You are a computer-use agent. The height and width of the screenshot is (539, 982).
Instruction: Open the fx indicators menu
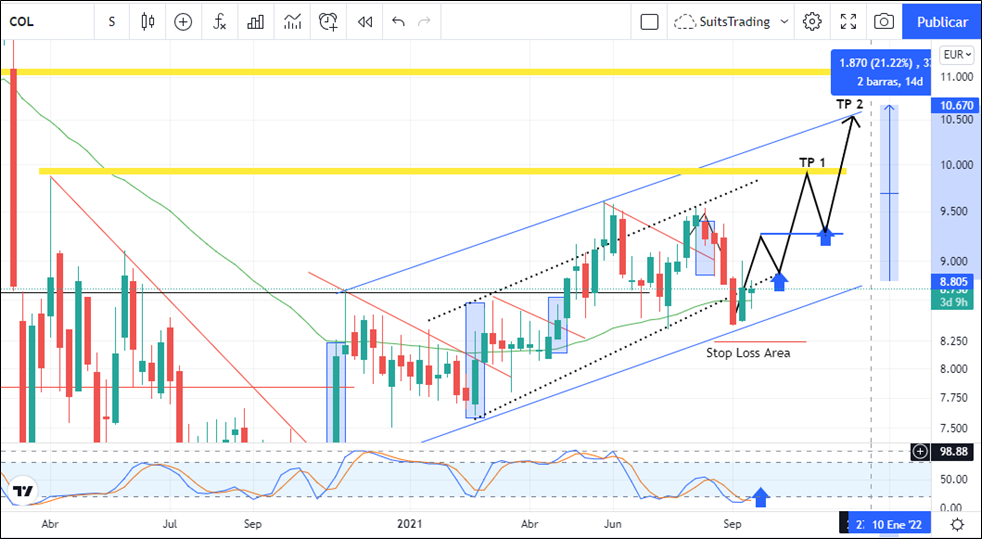tap(219, 21)
